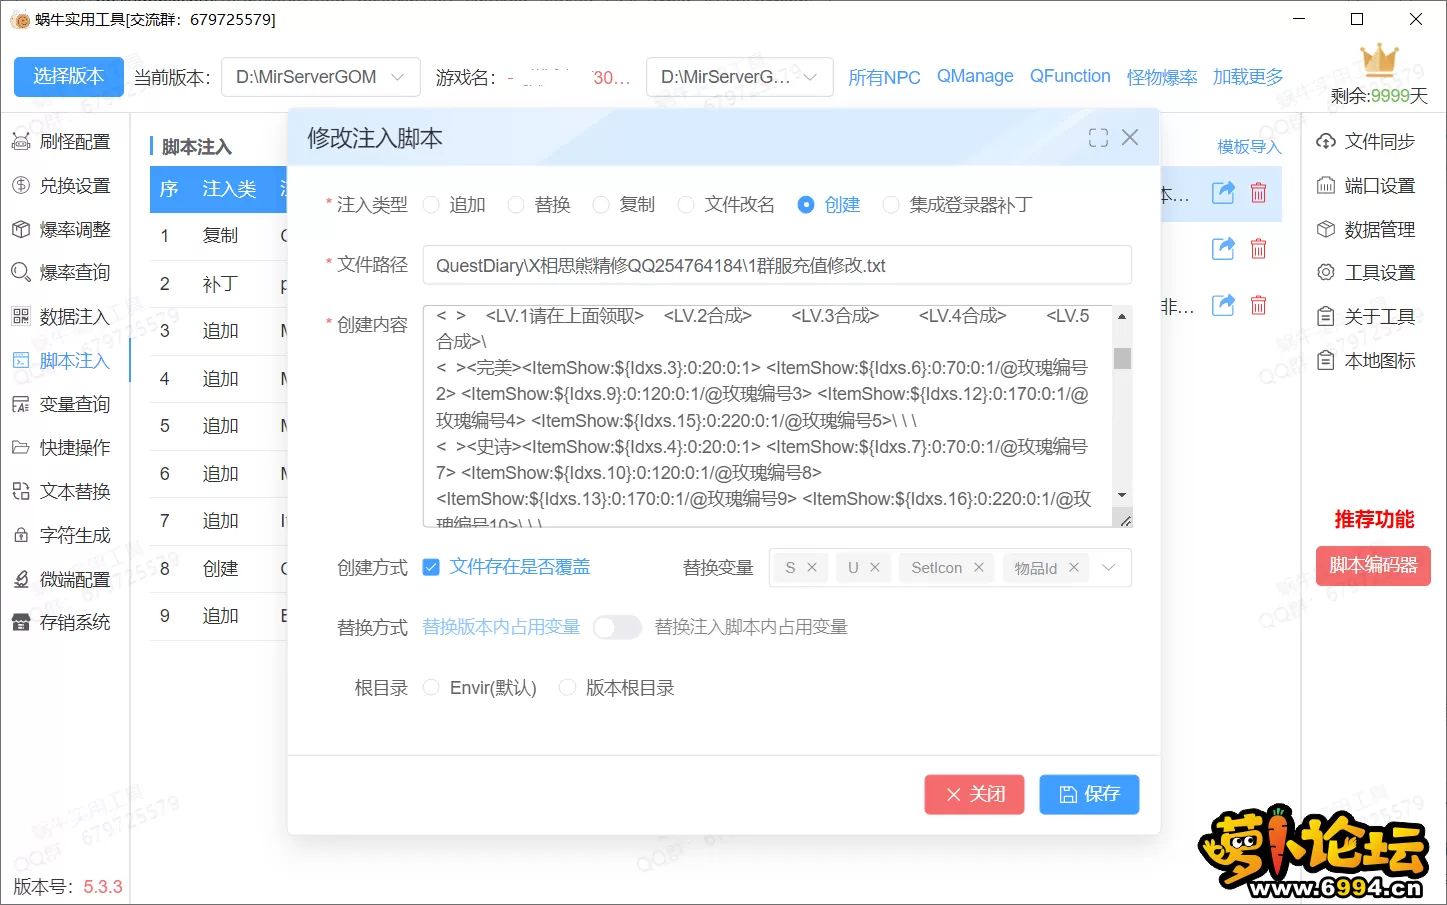Remove the U tag from 替换变量
The image size is (1447, 905).
click(x=875, y=568)
